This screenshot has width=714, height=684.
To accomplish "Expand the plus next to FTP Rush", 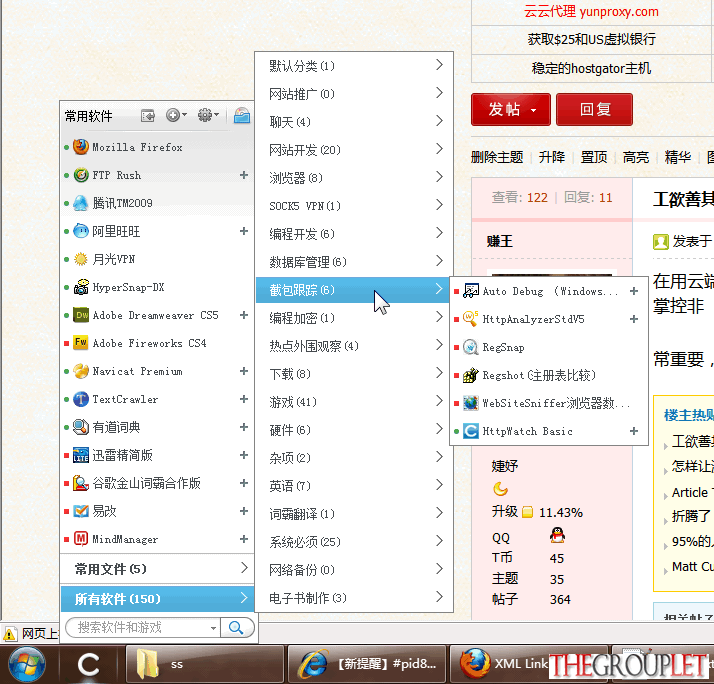I will (244, 175).
